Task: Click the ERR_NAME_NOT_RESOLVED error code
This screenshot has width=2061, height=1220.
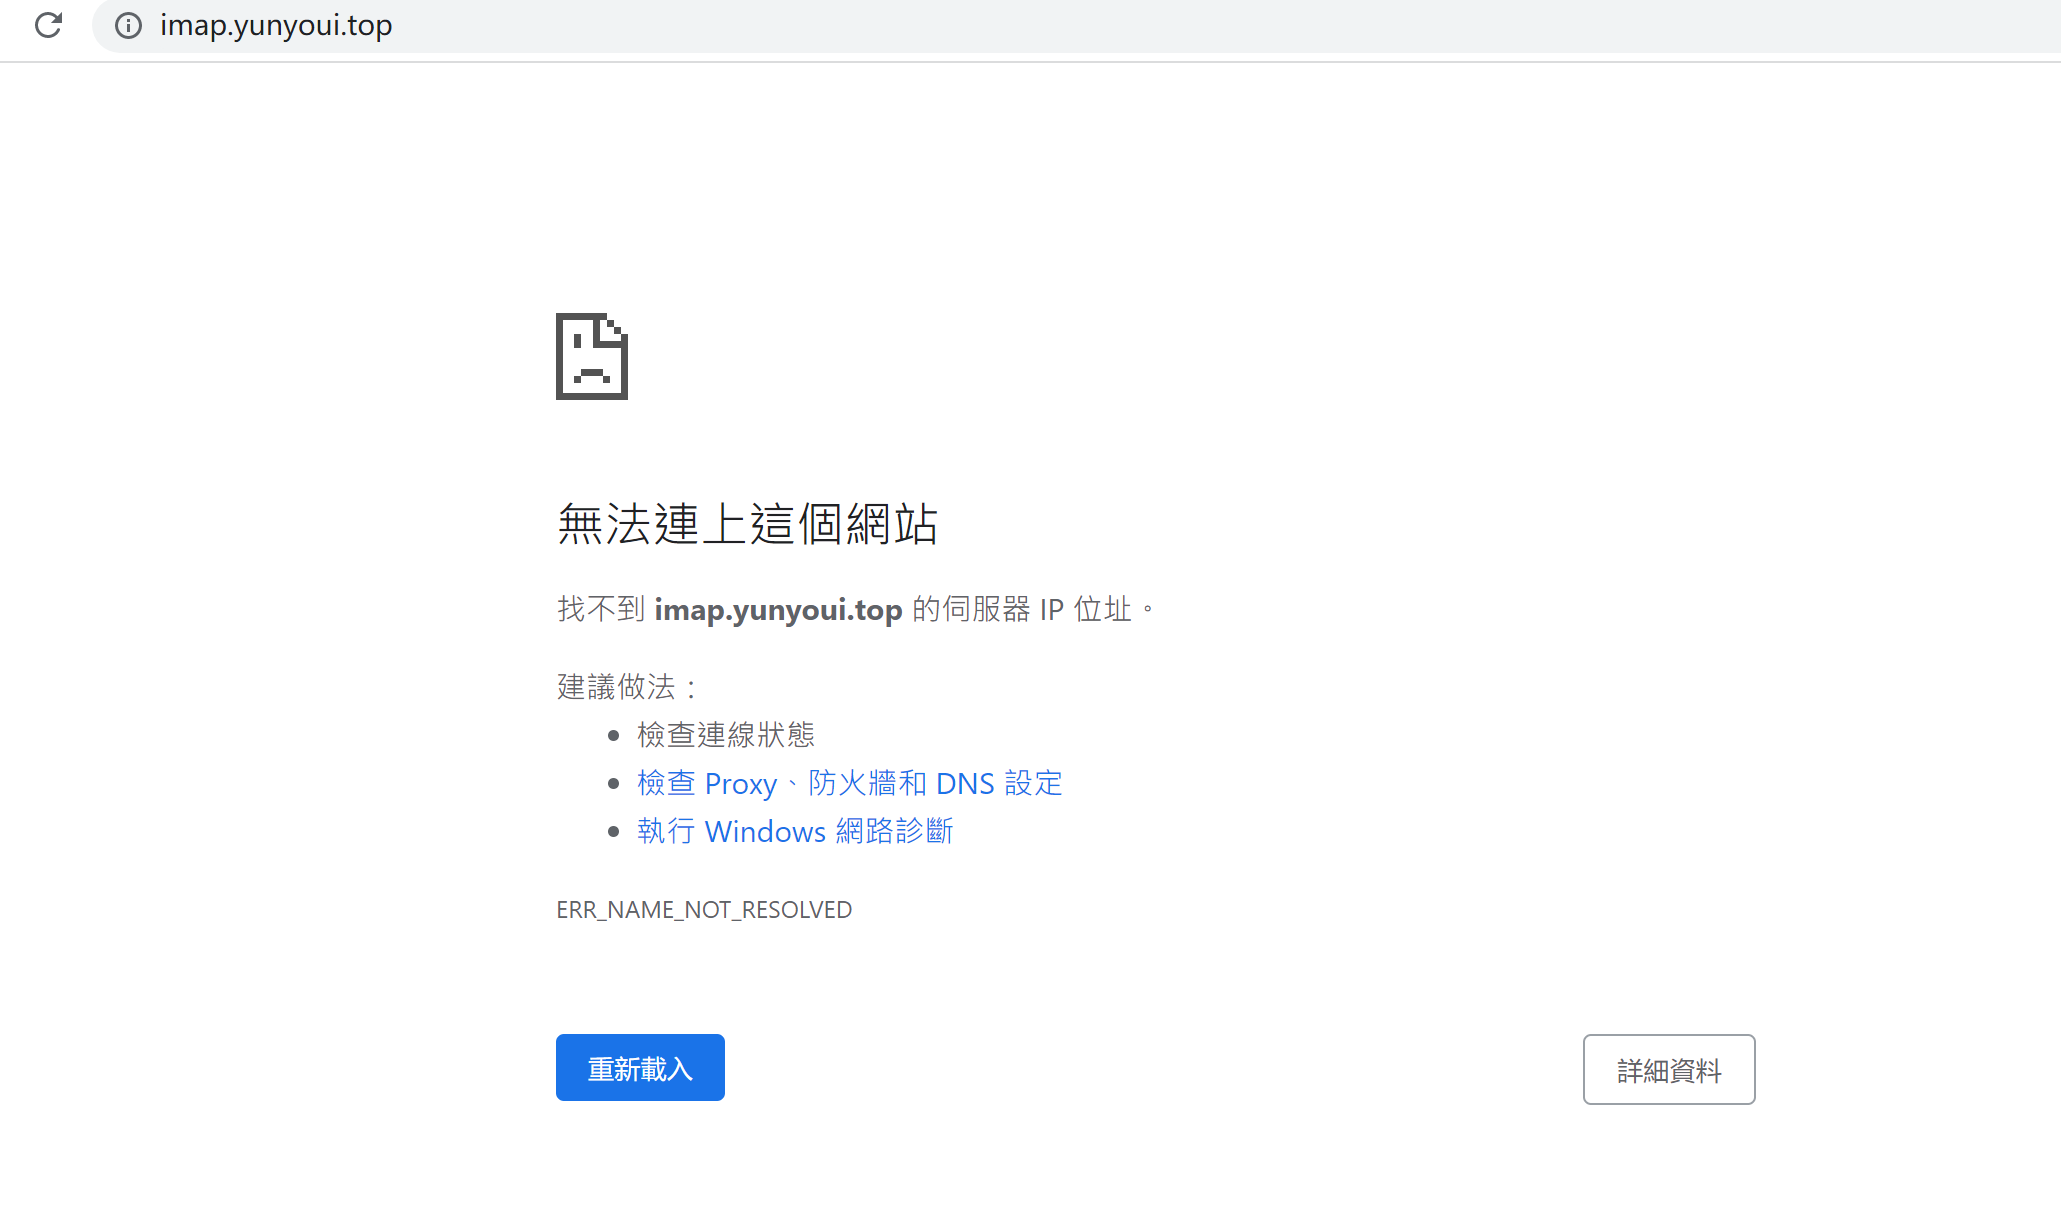Action: coord(703,910)
